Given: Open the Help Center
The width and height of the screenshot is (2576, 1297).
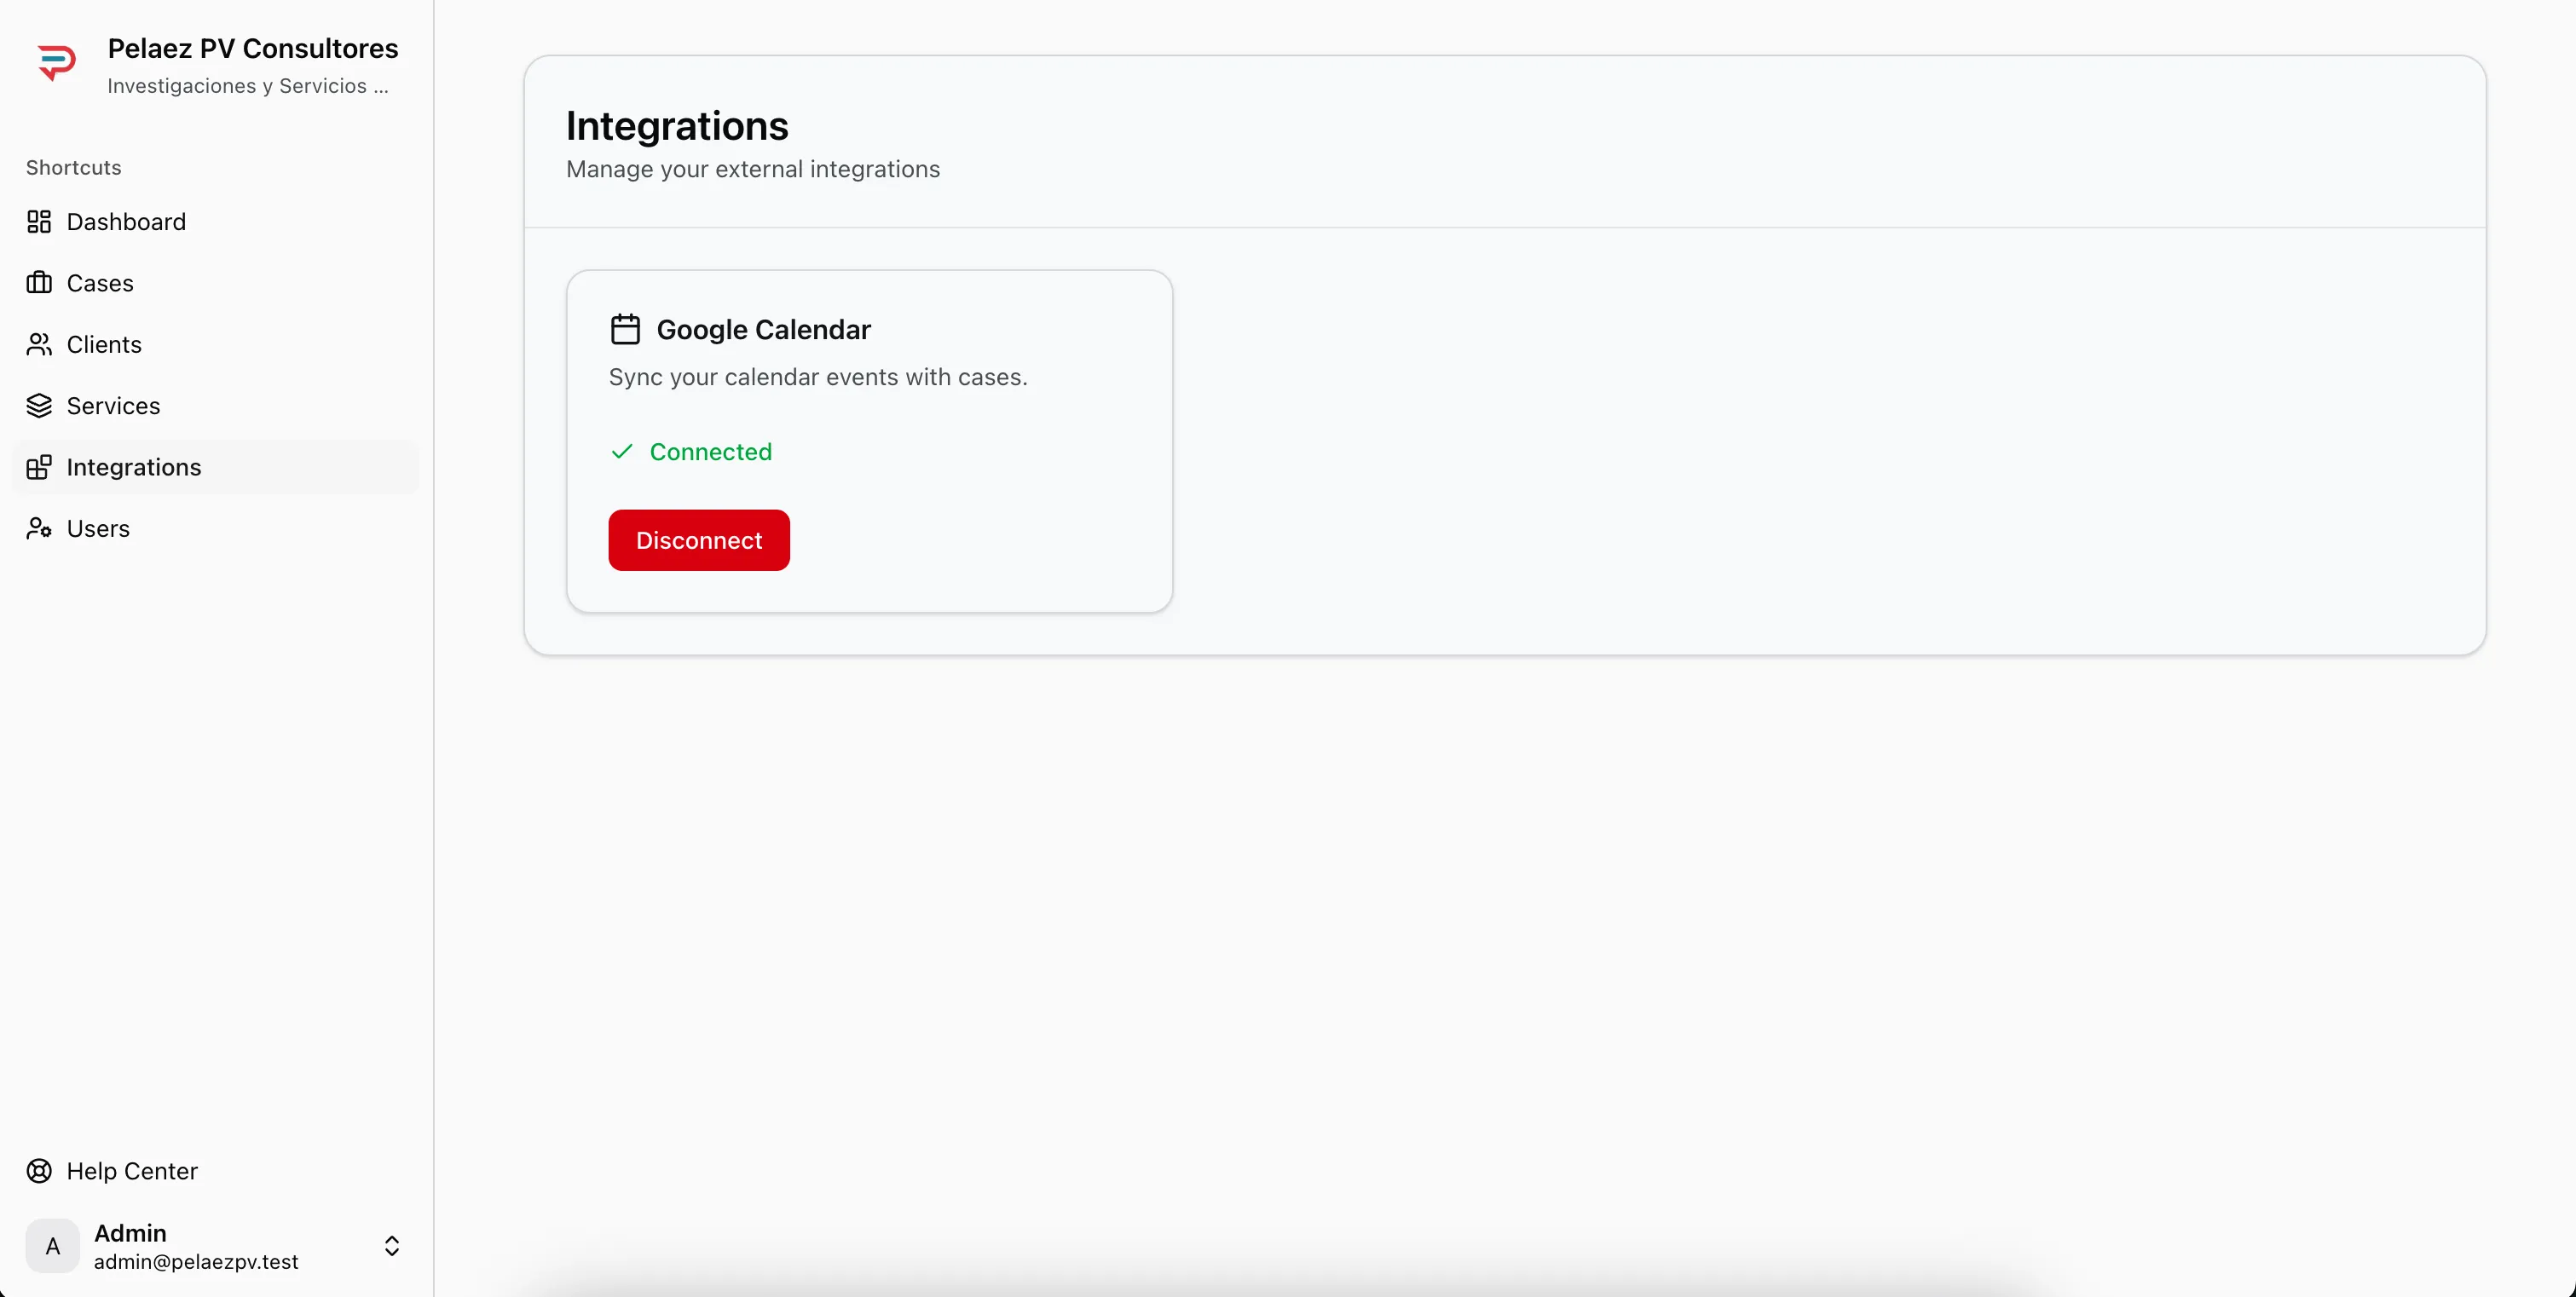Looking at the screenshot, I should [x=131, y=1170].
